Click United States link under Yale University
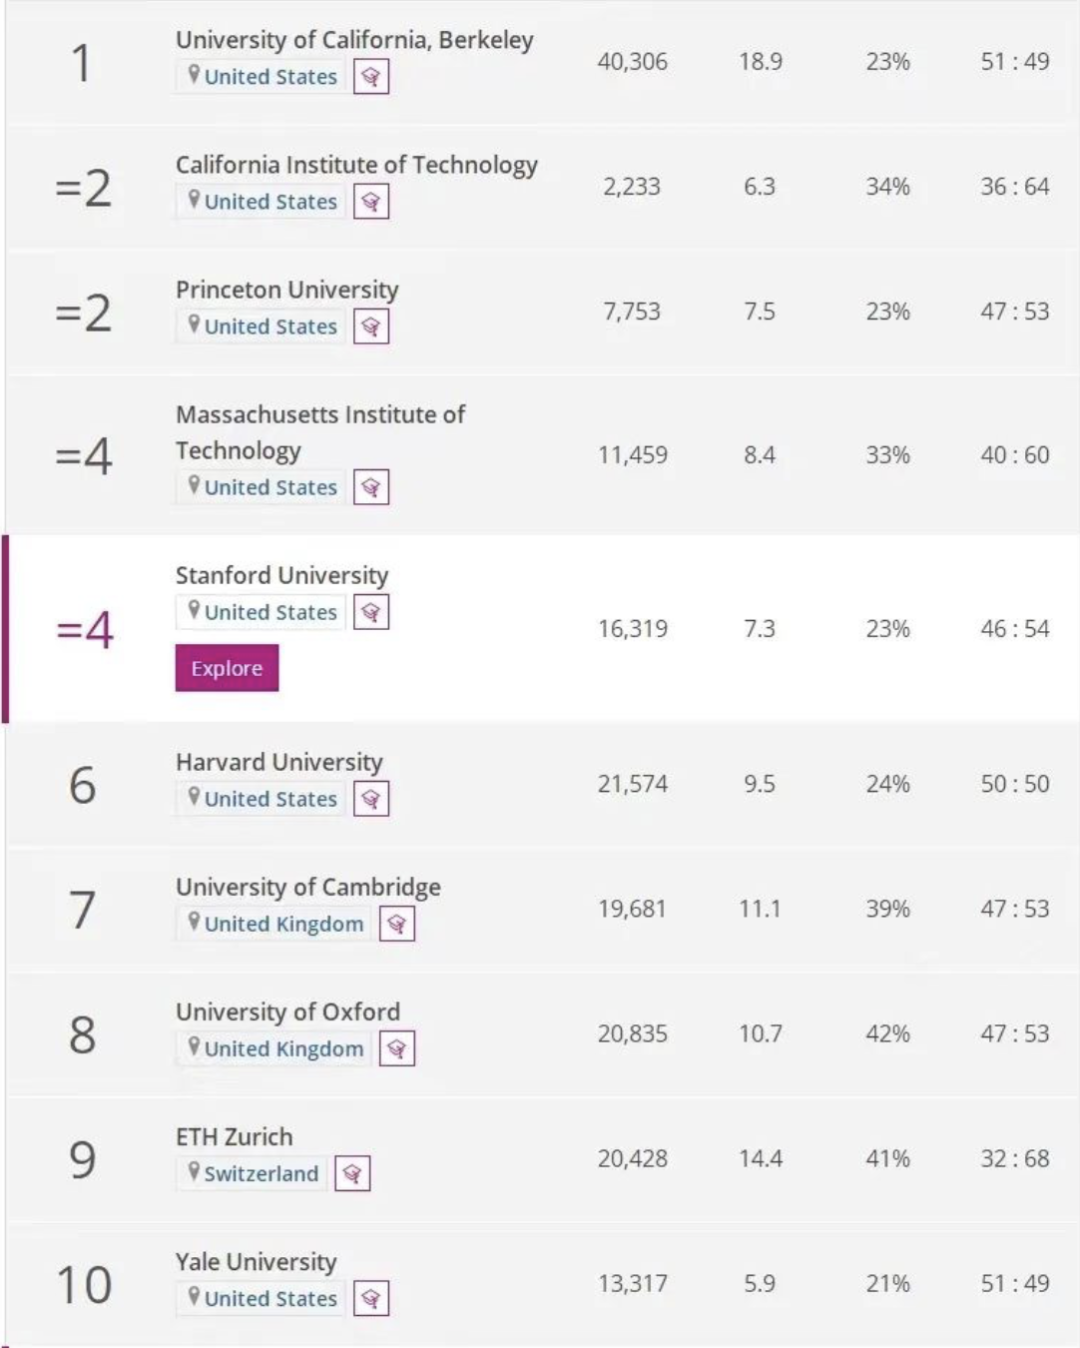1080x1348 pixels. (x=270, y=1299)
